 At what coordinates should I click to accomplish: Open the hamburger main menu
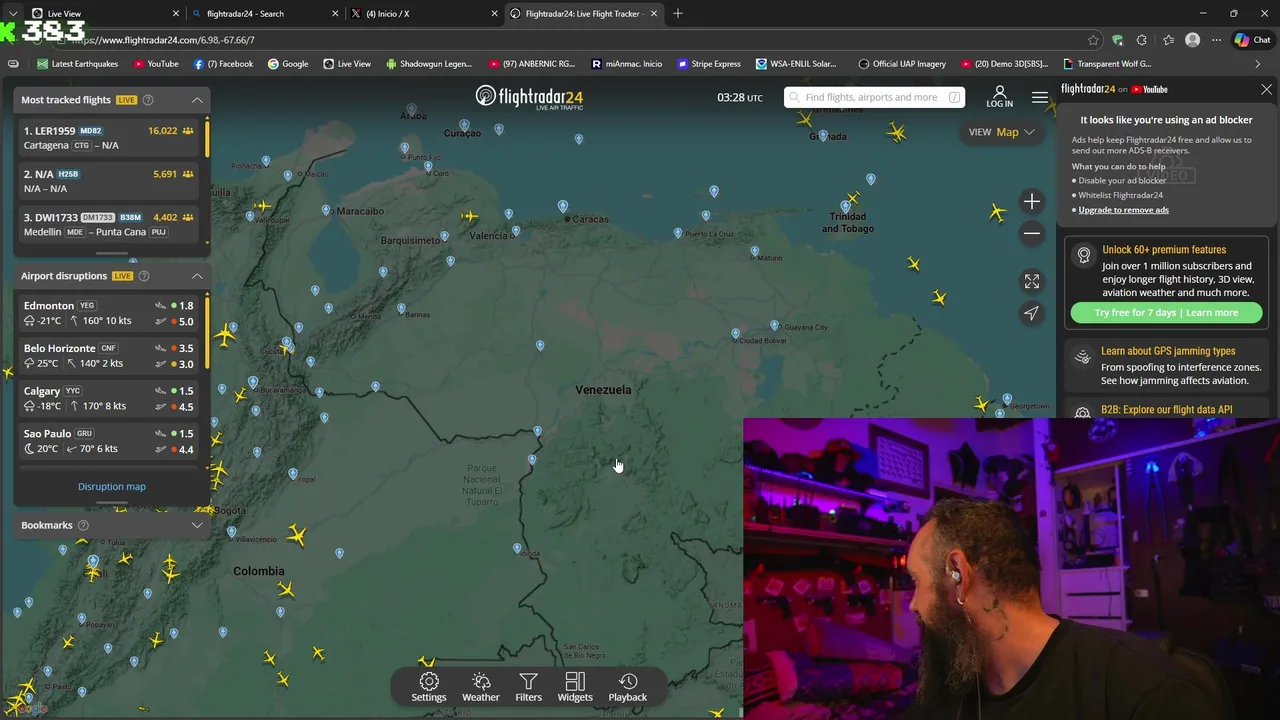click(x=1040, y=98)
